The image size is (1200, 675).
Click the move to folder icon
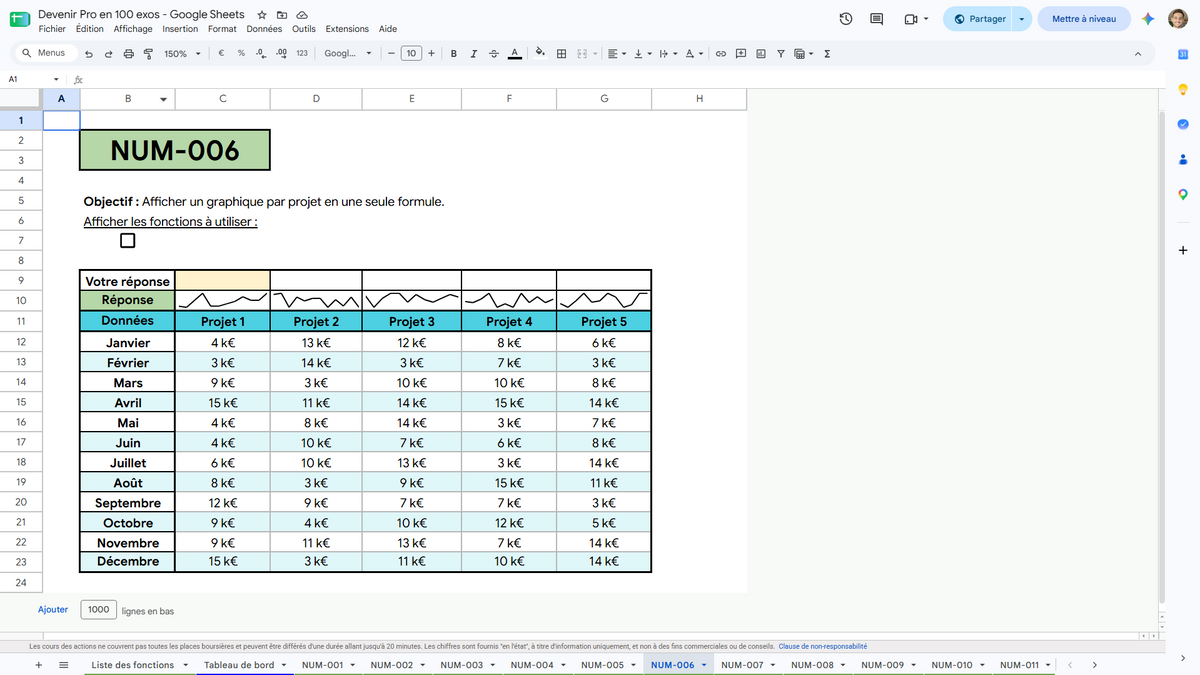282,15
